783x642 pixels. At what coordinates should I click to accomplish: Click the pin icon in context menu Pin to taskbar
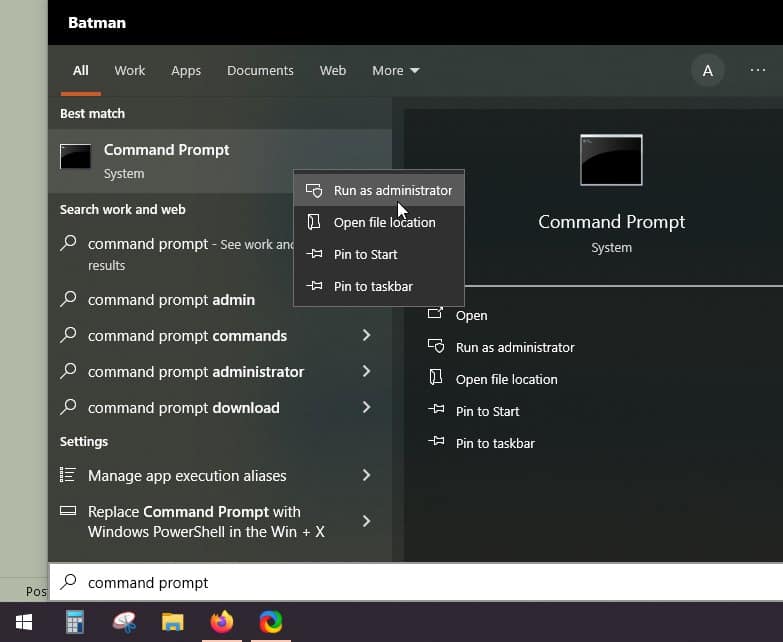[x=314, y=286]
